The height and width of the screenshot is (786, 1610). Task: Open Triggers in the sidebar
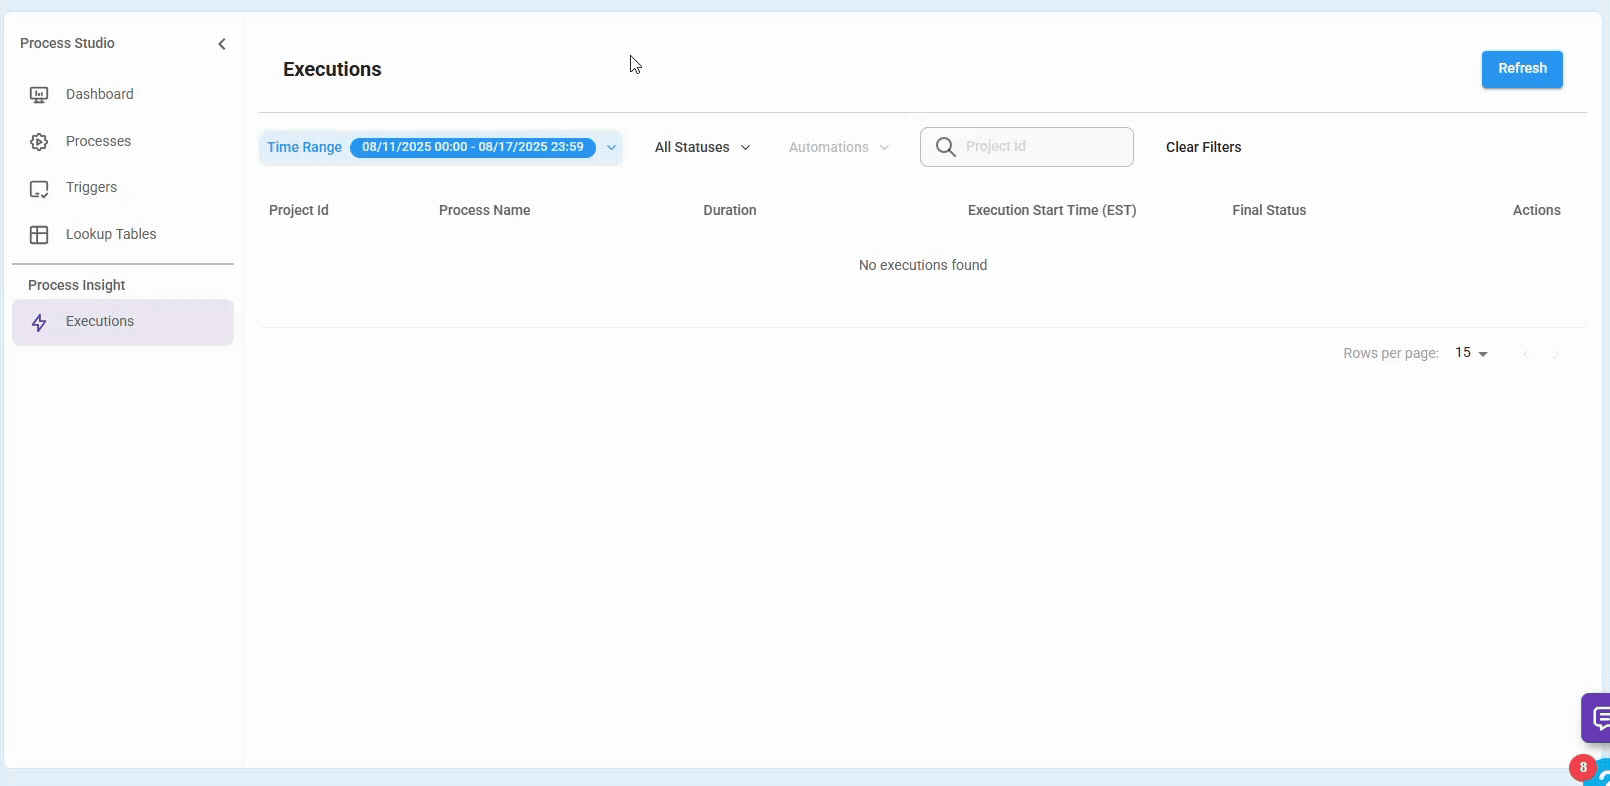tap(122, 187)
